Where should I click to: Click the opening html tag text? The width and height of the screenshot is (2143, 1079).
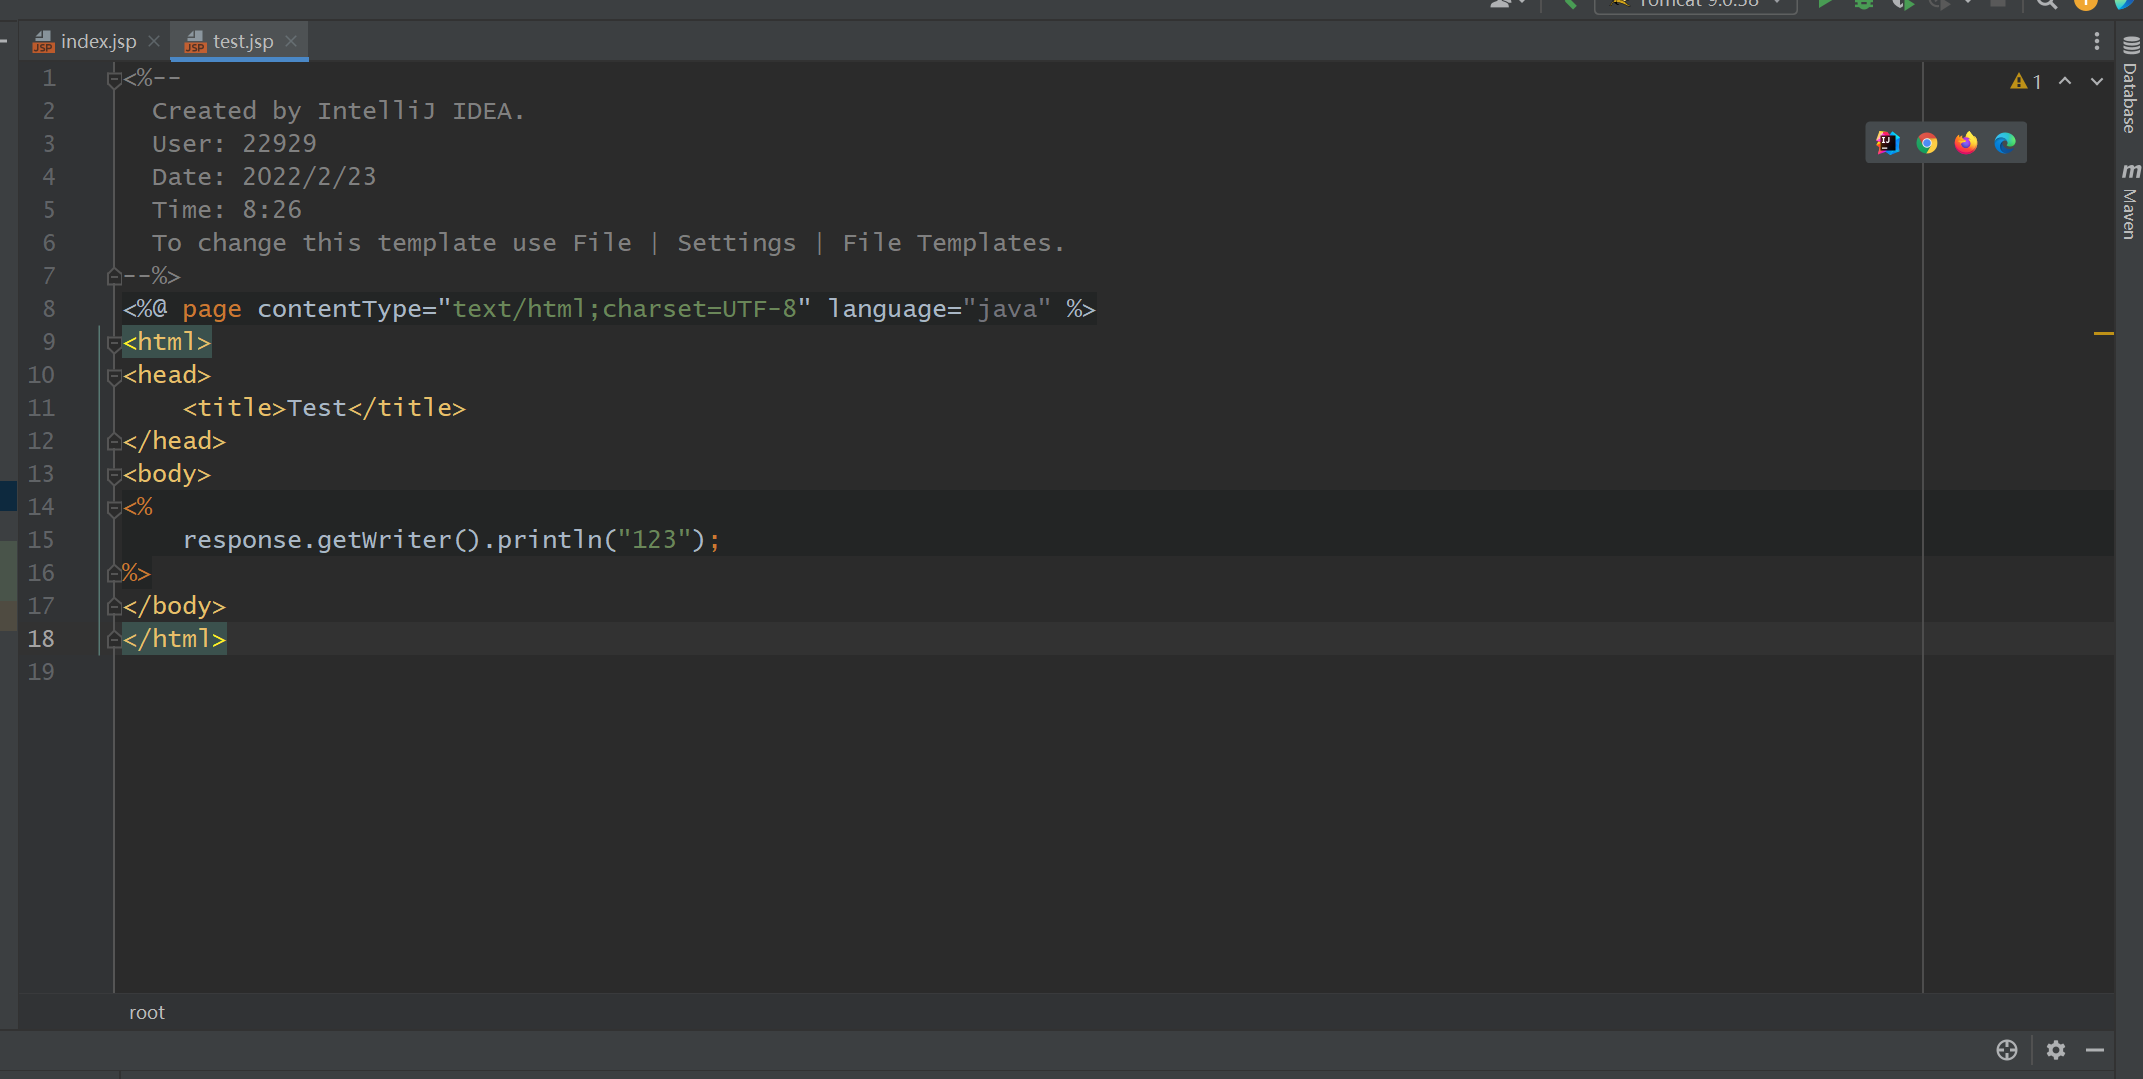click(167, 342)
